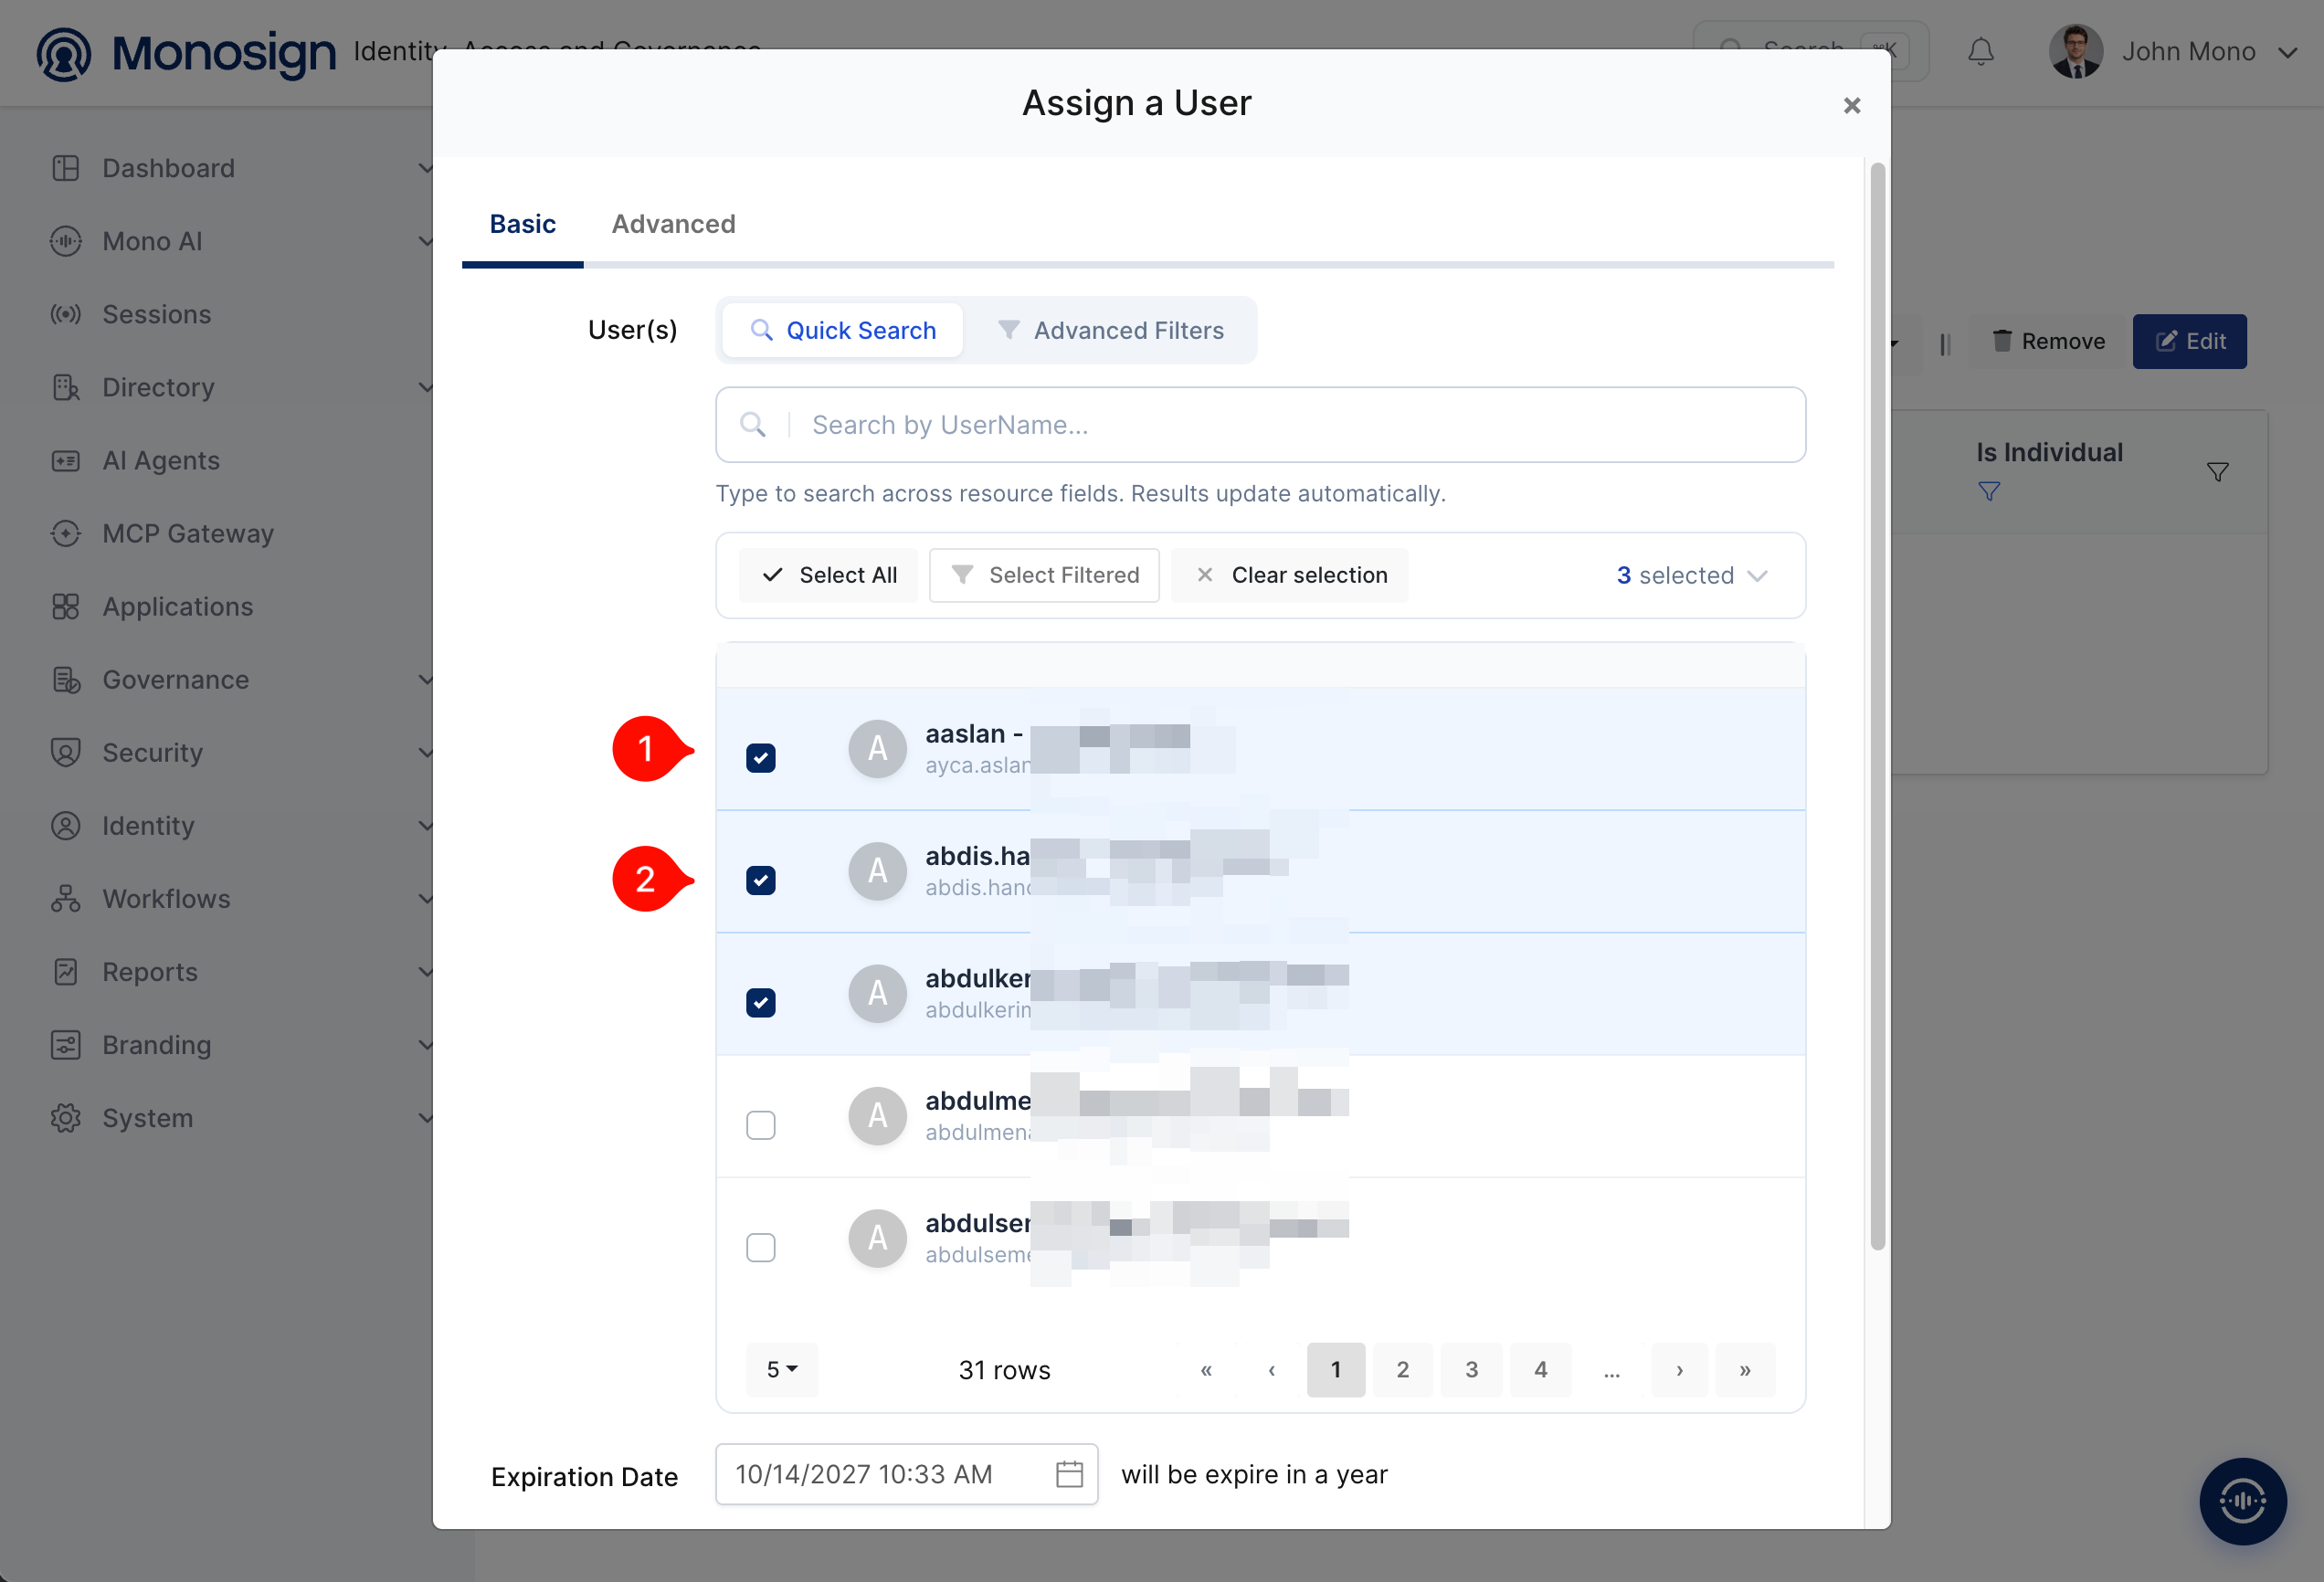
Task: Open the Reports sidebar icon
Action: coord(66,971)
